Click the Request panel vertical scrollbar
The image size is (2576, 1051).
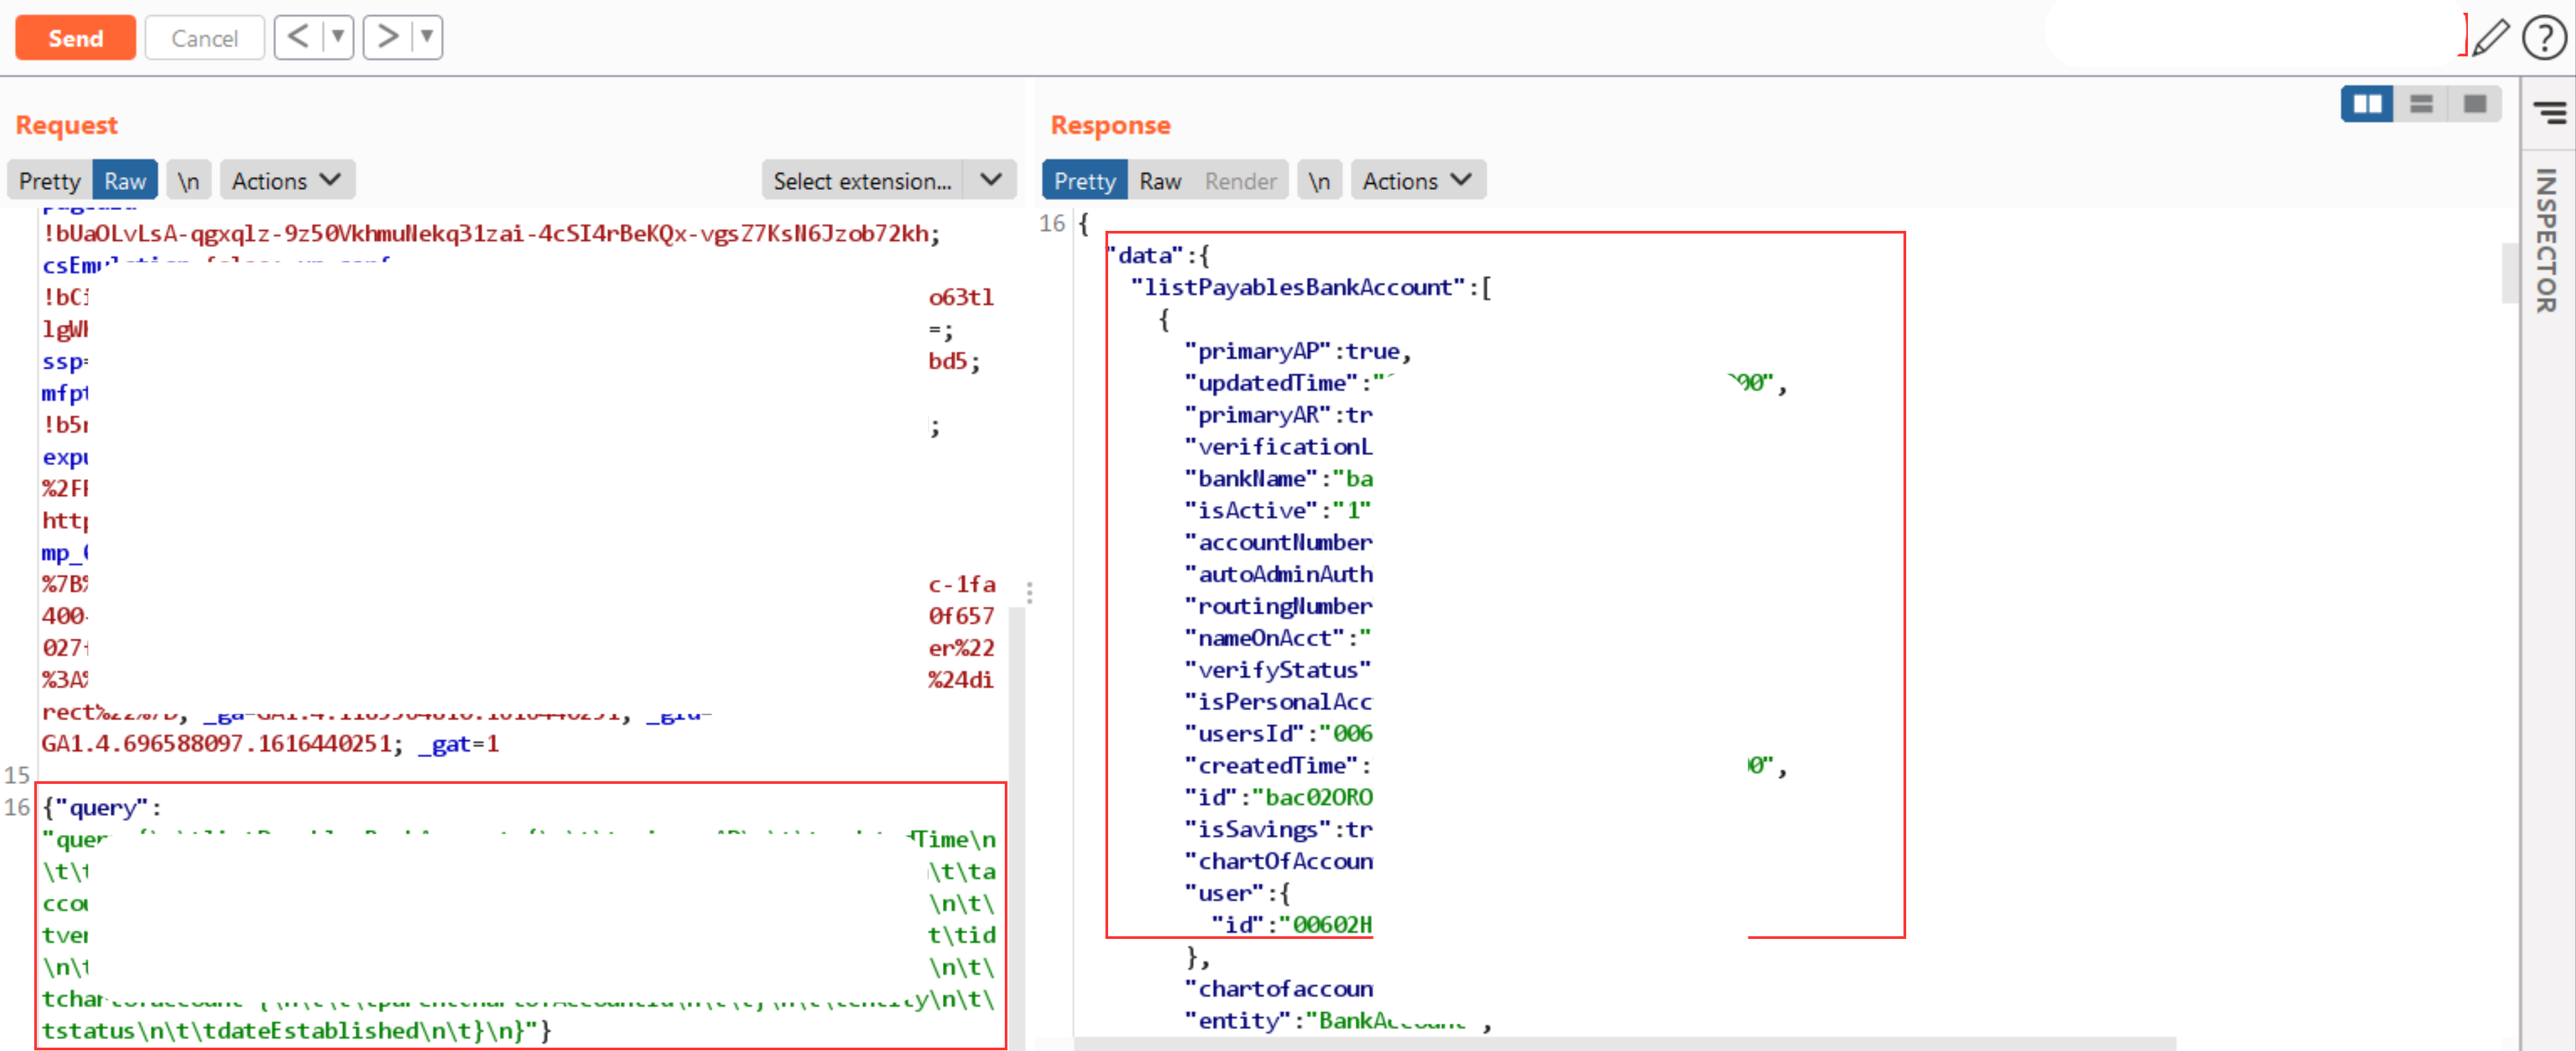1016,820
